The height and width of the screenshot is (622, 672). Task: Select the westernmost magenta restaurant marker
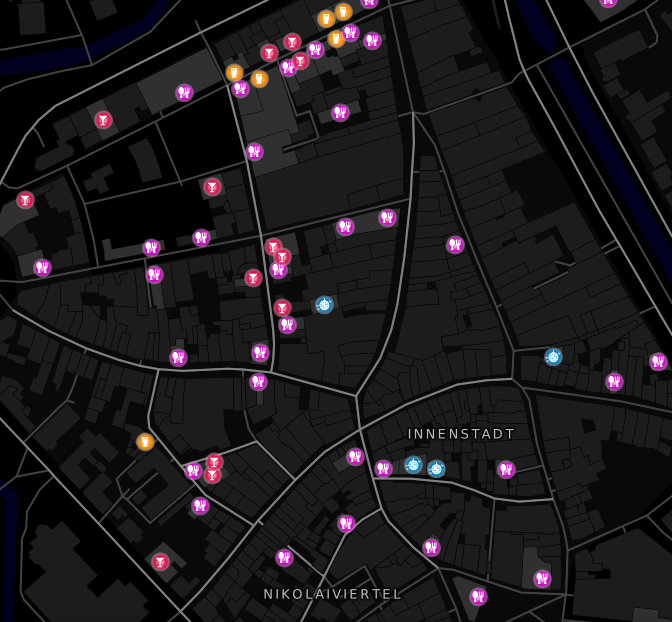pyautogui.click(x=42, y=268)
